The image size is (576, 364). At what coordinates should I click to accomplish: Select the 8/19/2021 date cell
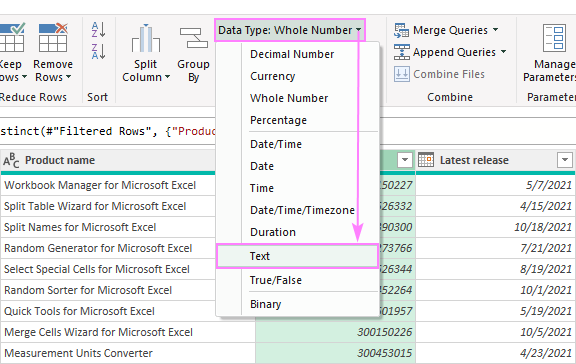tap(495, 269)
